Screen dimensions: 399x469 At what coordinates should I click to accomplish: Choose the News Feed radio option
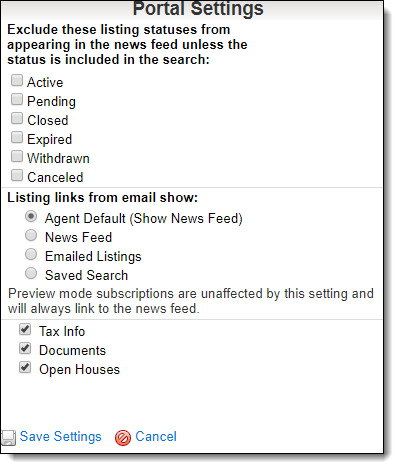(31, 236)
